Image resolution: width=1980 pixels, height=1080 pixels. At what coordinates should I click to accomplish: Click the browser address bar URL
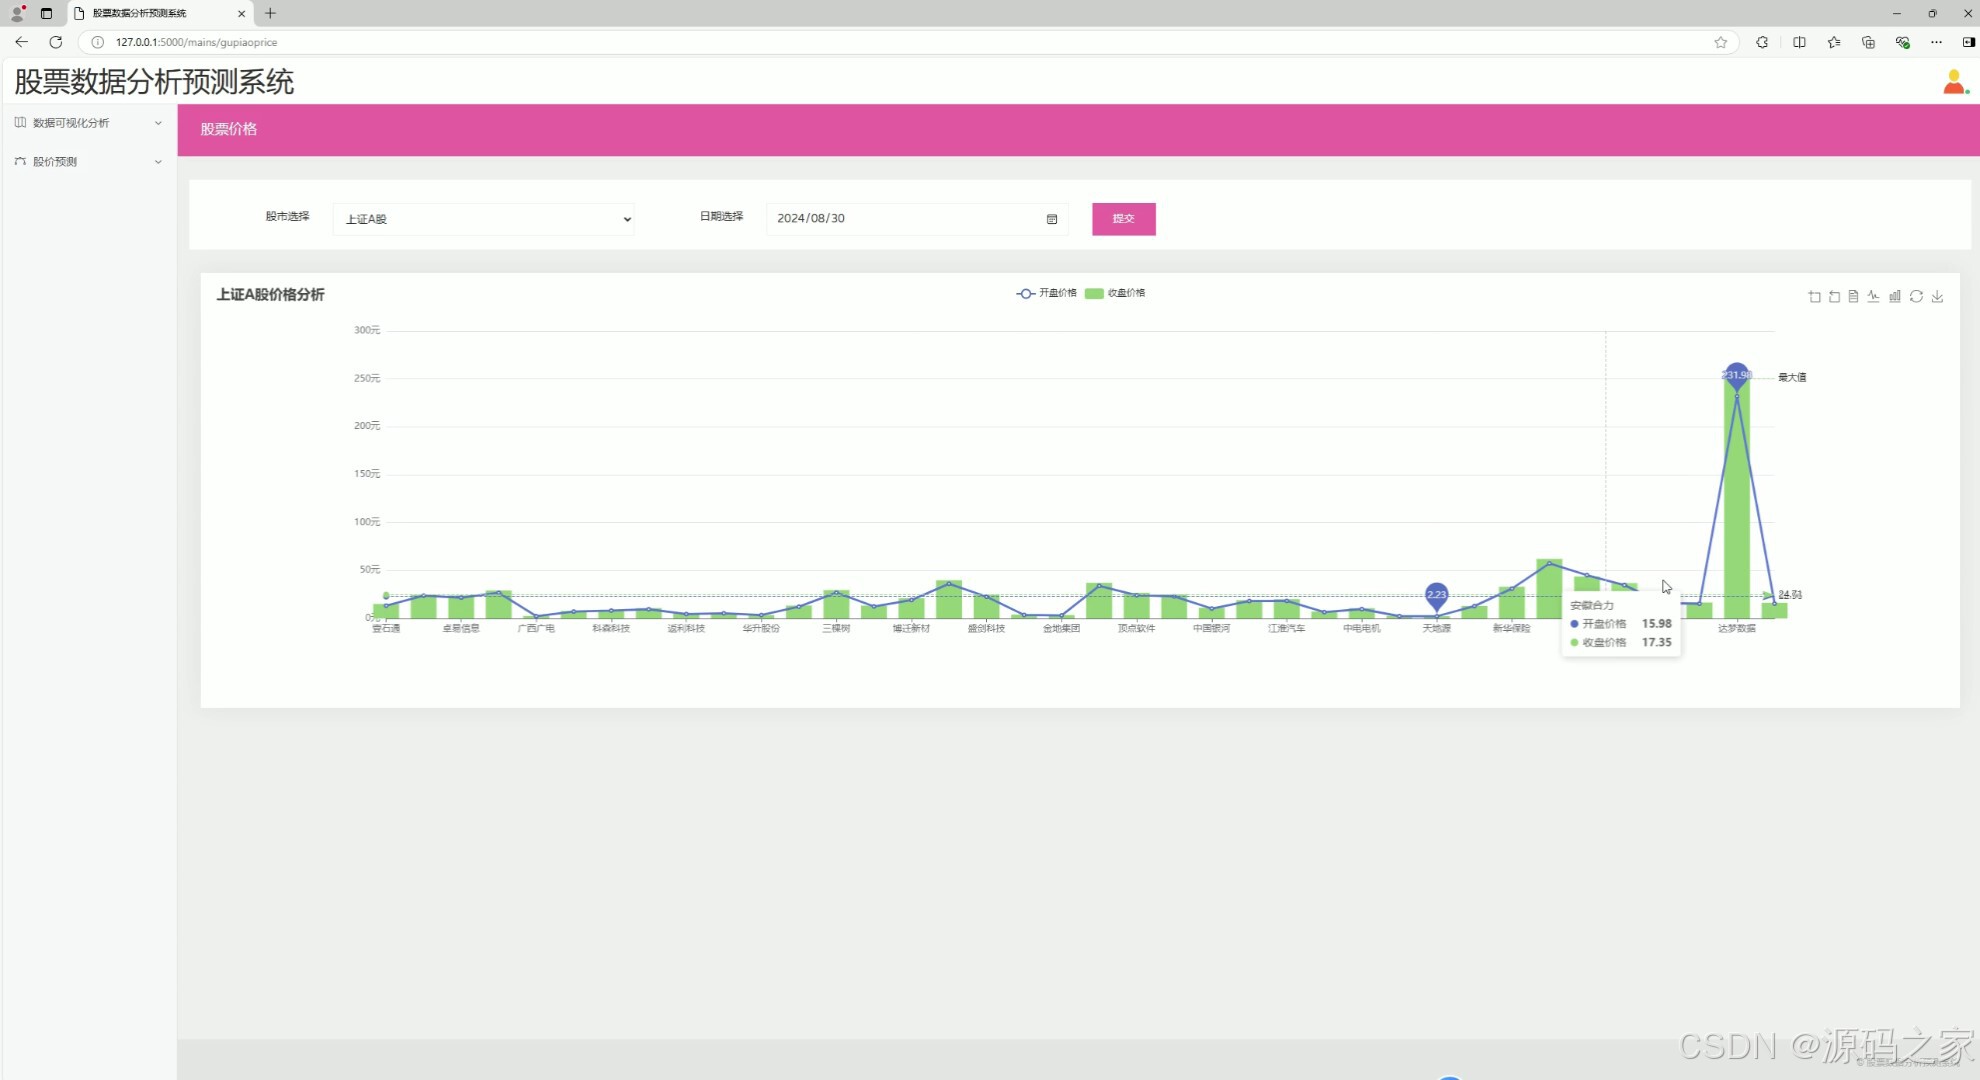click(196, 42)
